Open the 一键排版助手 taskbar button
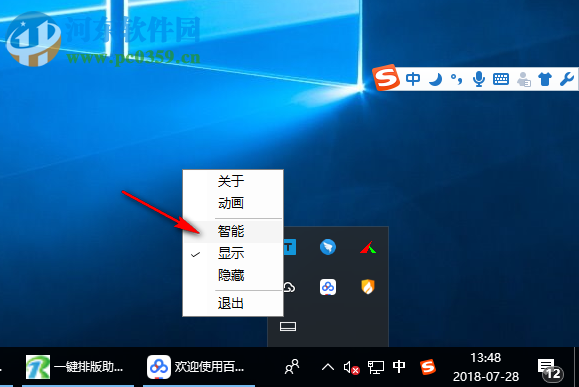This screenshot has width=579, height=387. coord(77,367)
